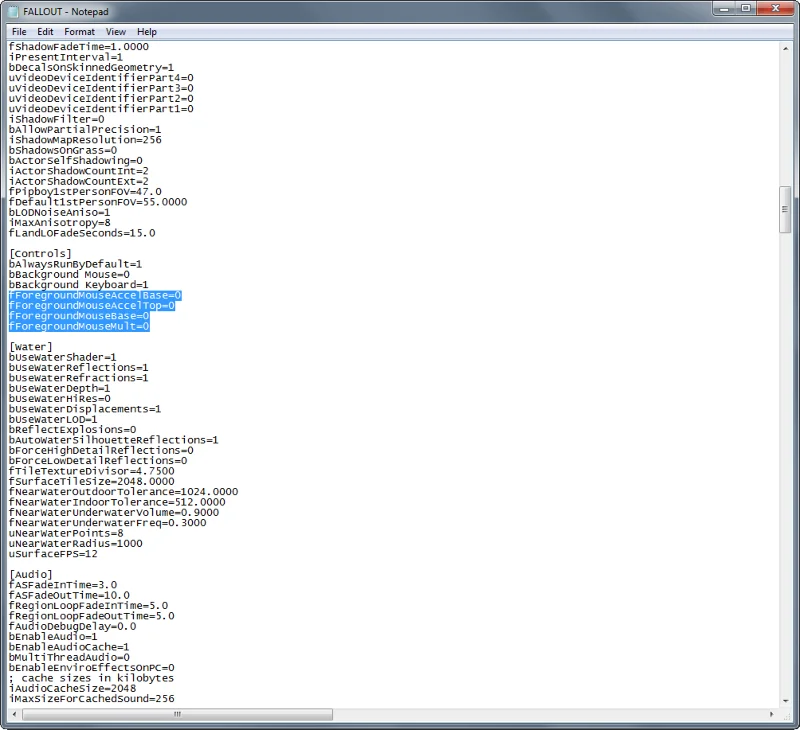The width and height of the screenshot is (800, 730).
Task: Close the FALLOUT Notepad window
Action: tap(775, 9)
